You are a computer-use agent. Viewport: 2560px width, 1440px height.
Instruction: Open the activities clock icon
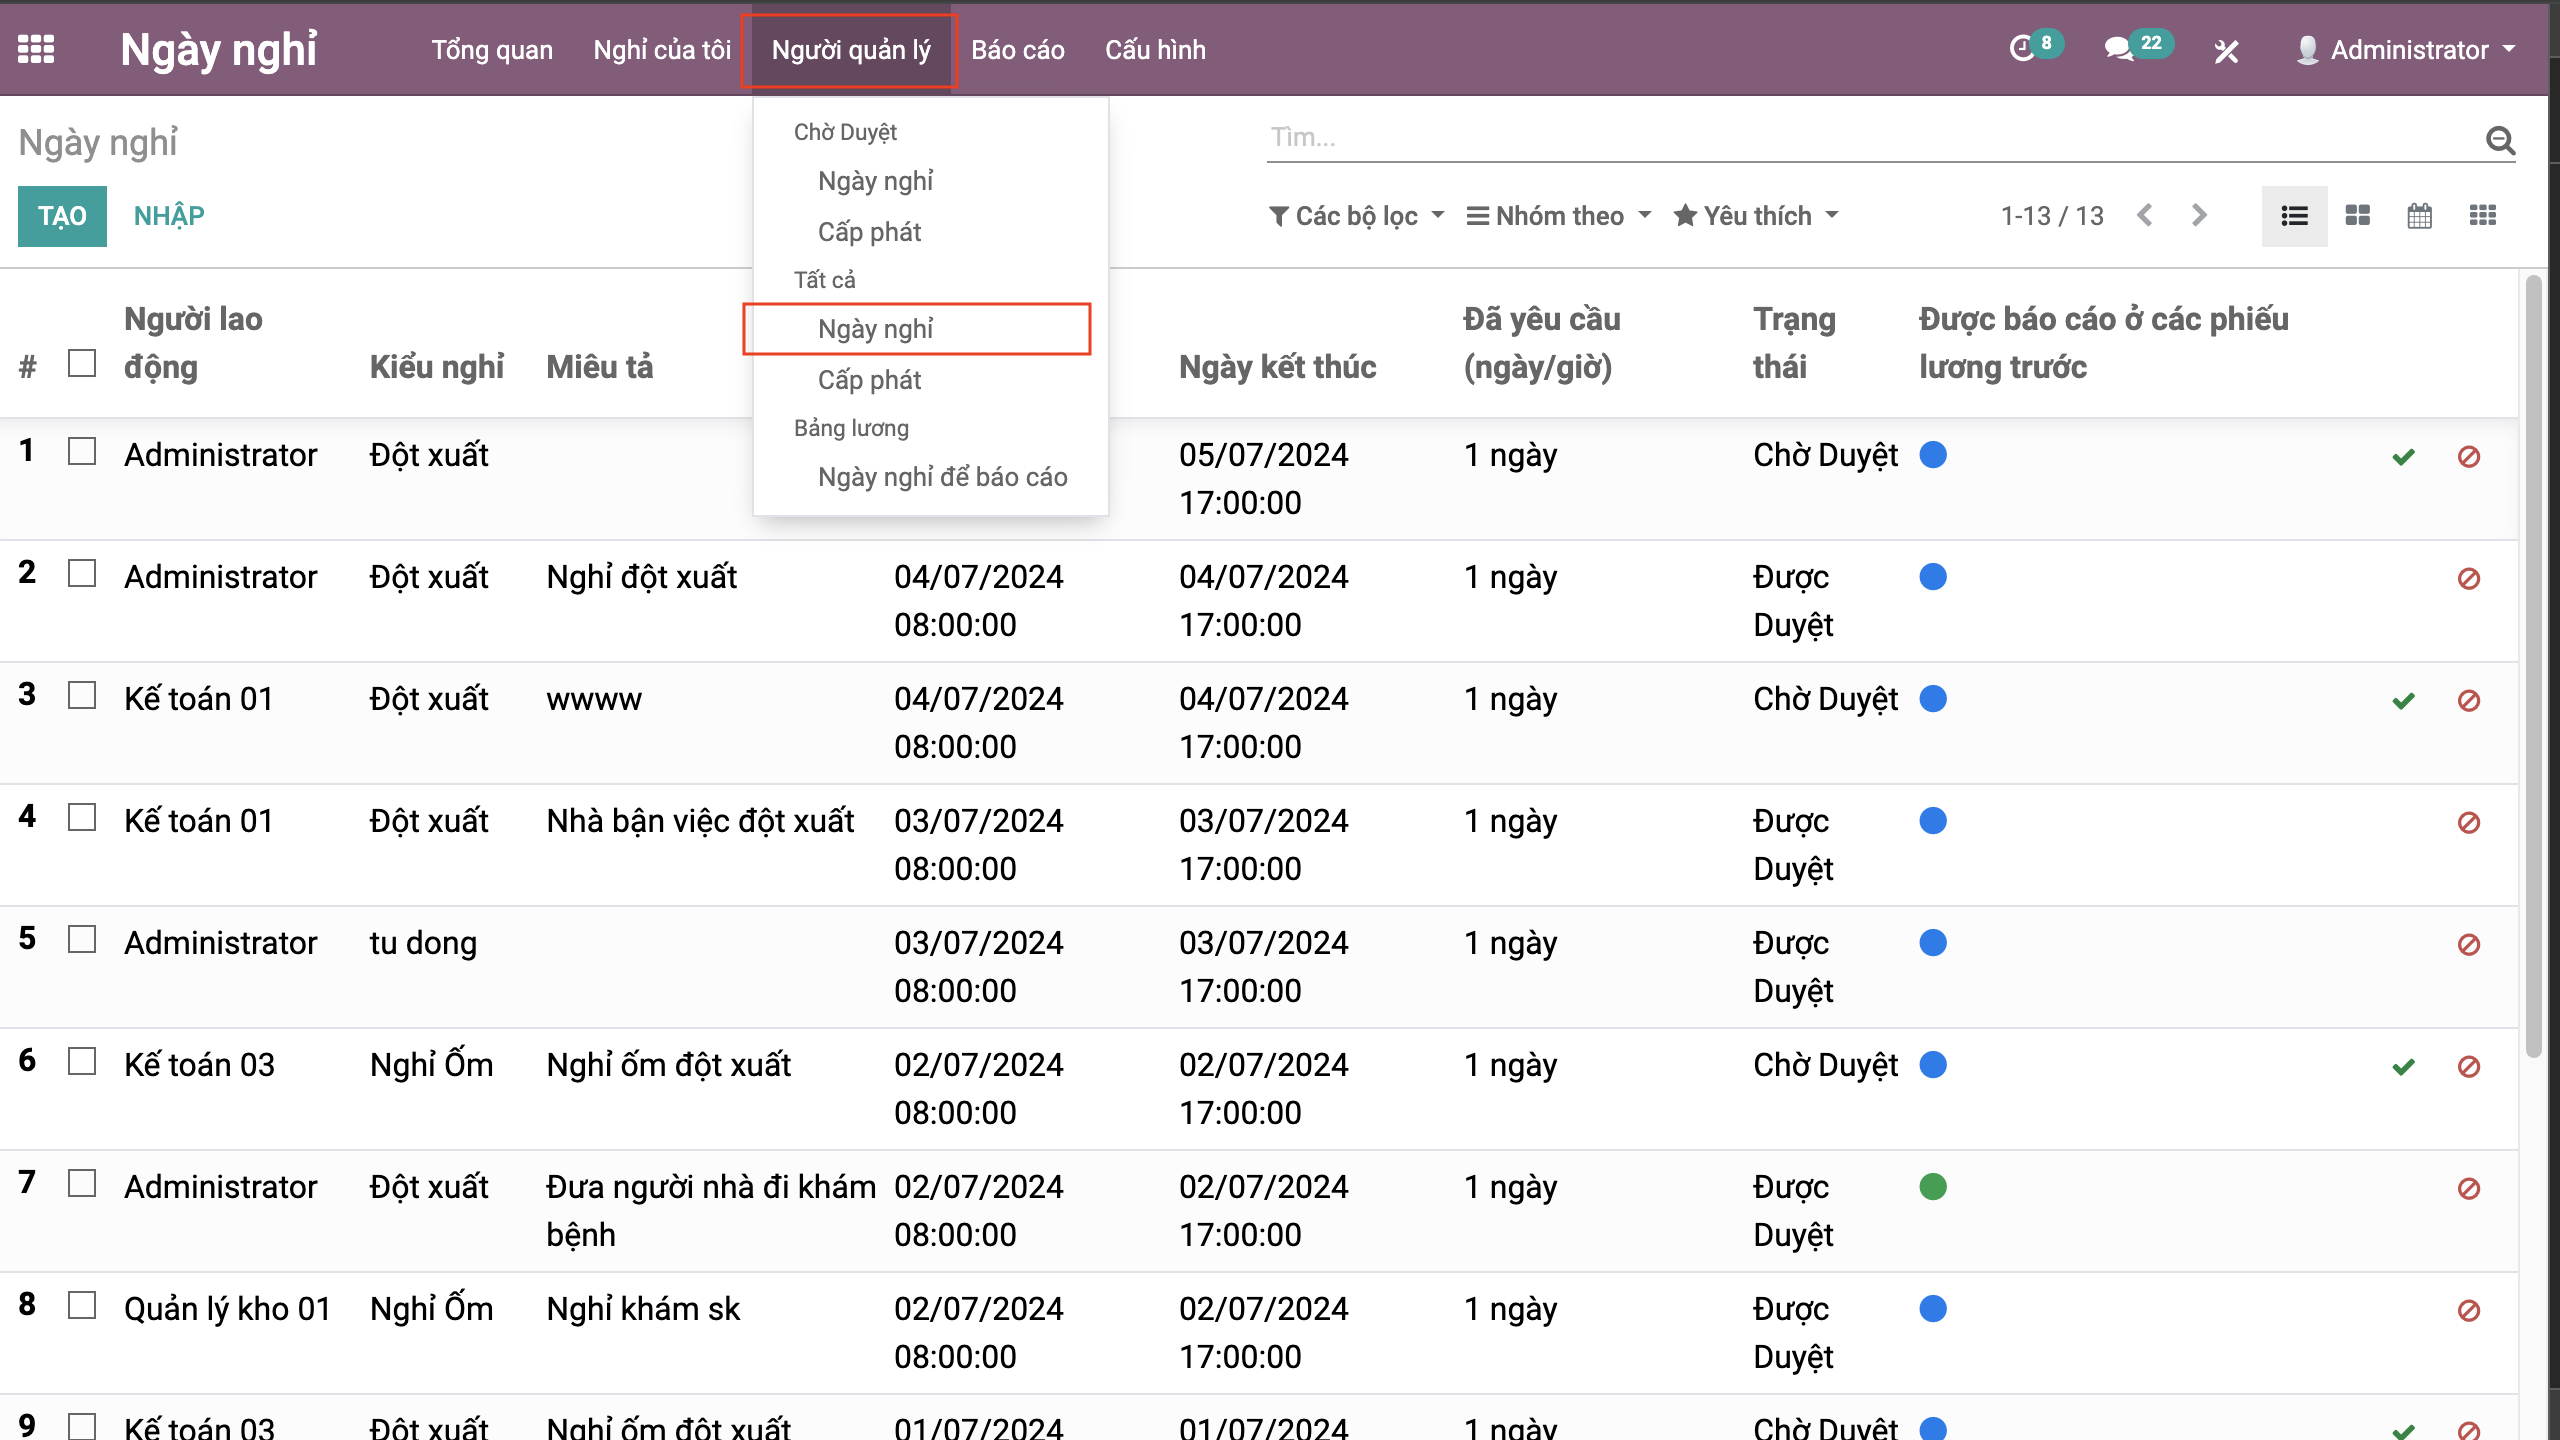(x=2022, y=49)
